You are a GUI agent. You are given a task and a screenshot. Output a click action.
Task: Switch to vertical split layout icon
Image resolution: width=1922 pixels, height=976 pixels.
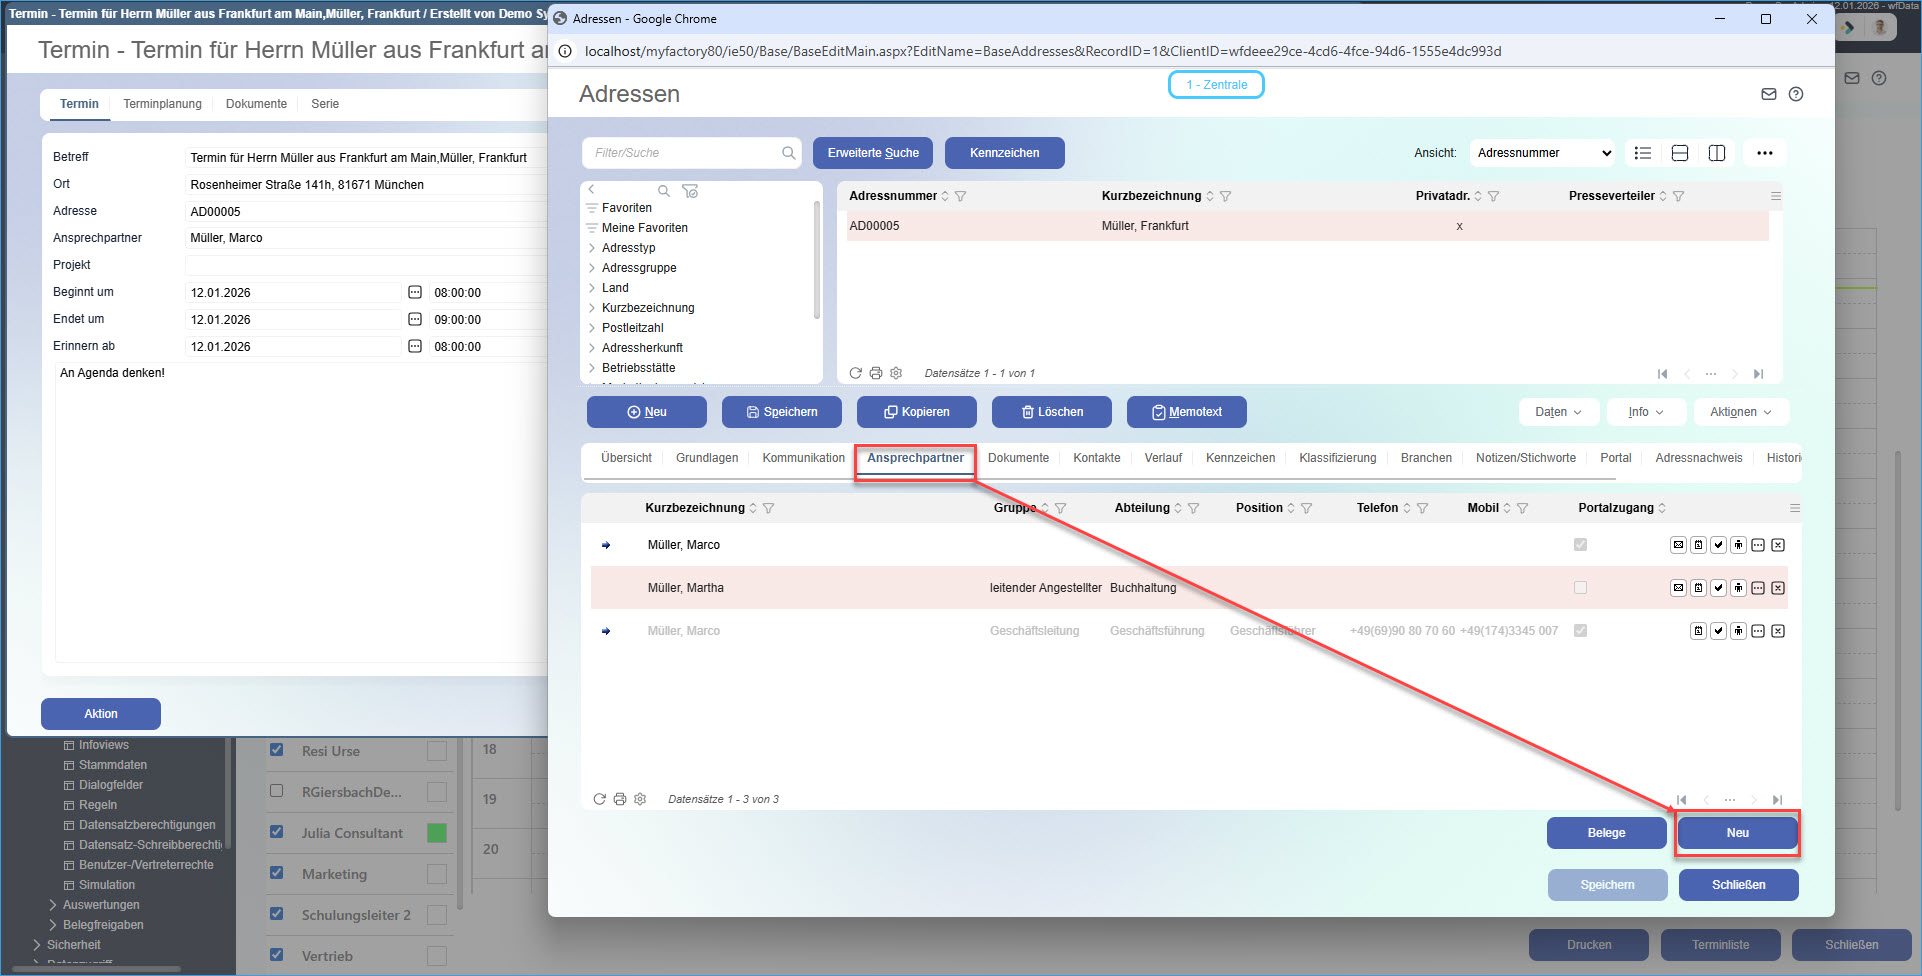(1717, 153)
